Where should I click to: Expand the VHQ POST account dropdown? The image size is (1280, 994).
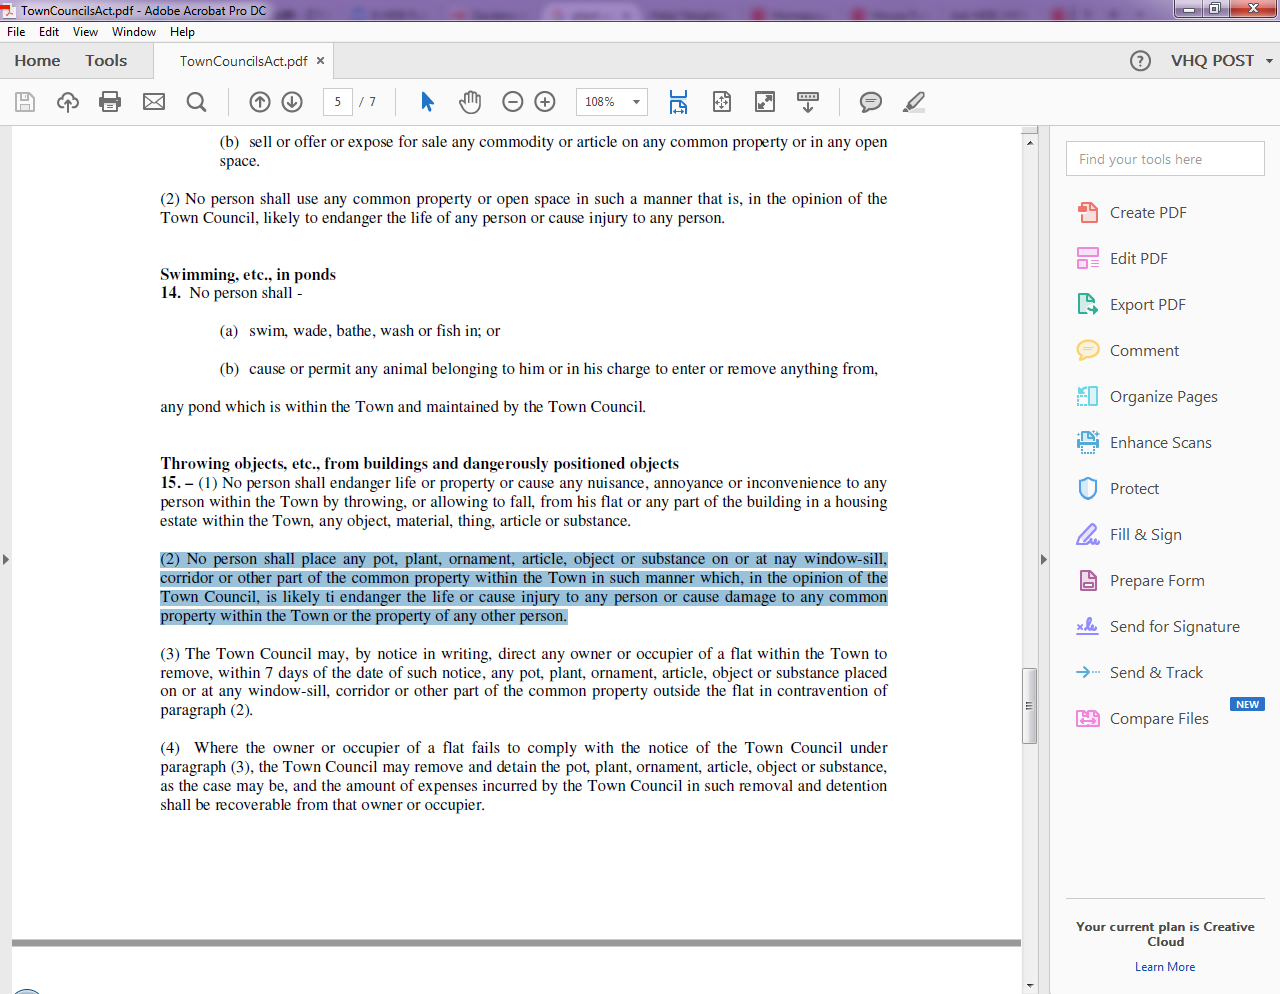click(1269, 61)
